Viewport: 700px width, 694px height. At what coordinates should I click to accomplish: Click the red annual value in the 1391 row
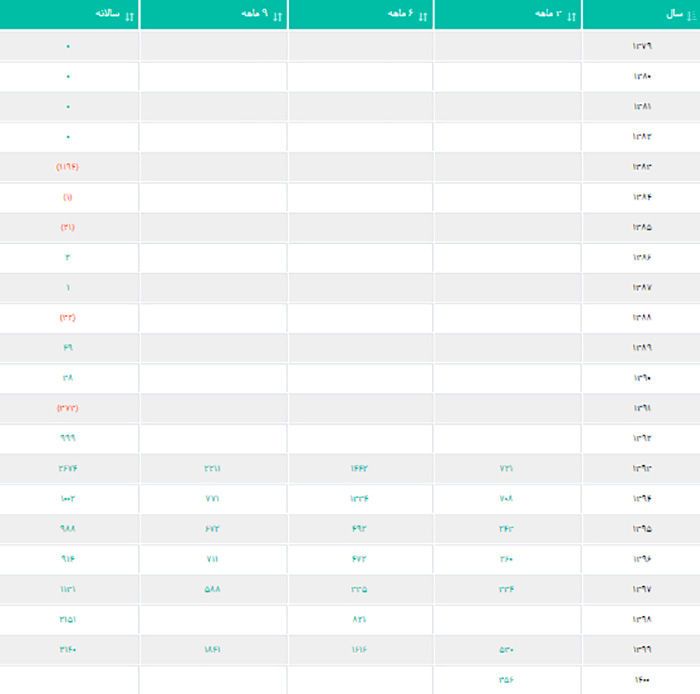pos(67,408)
